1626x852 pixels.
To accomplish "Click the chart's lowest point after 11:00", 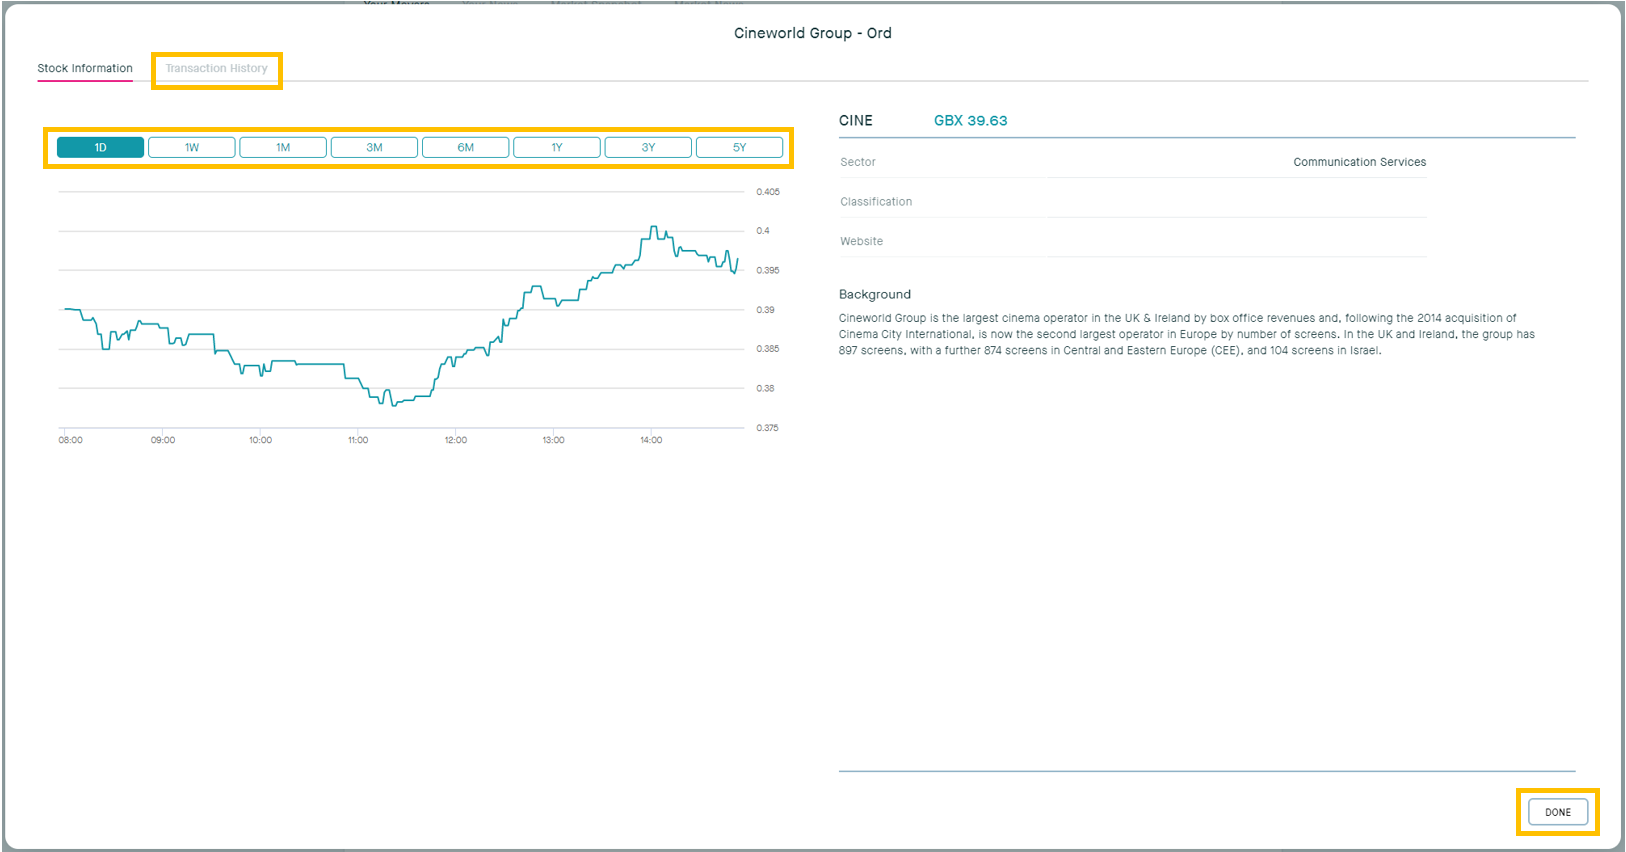I will [394, 404].
